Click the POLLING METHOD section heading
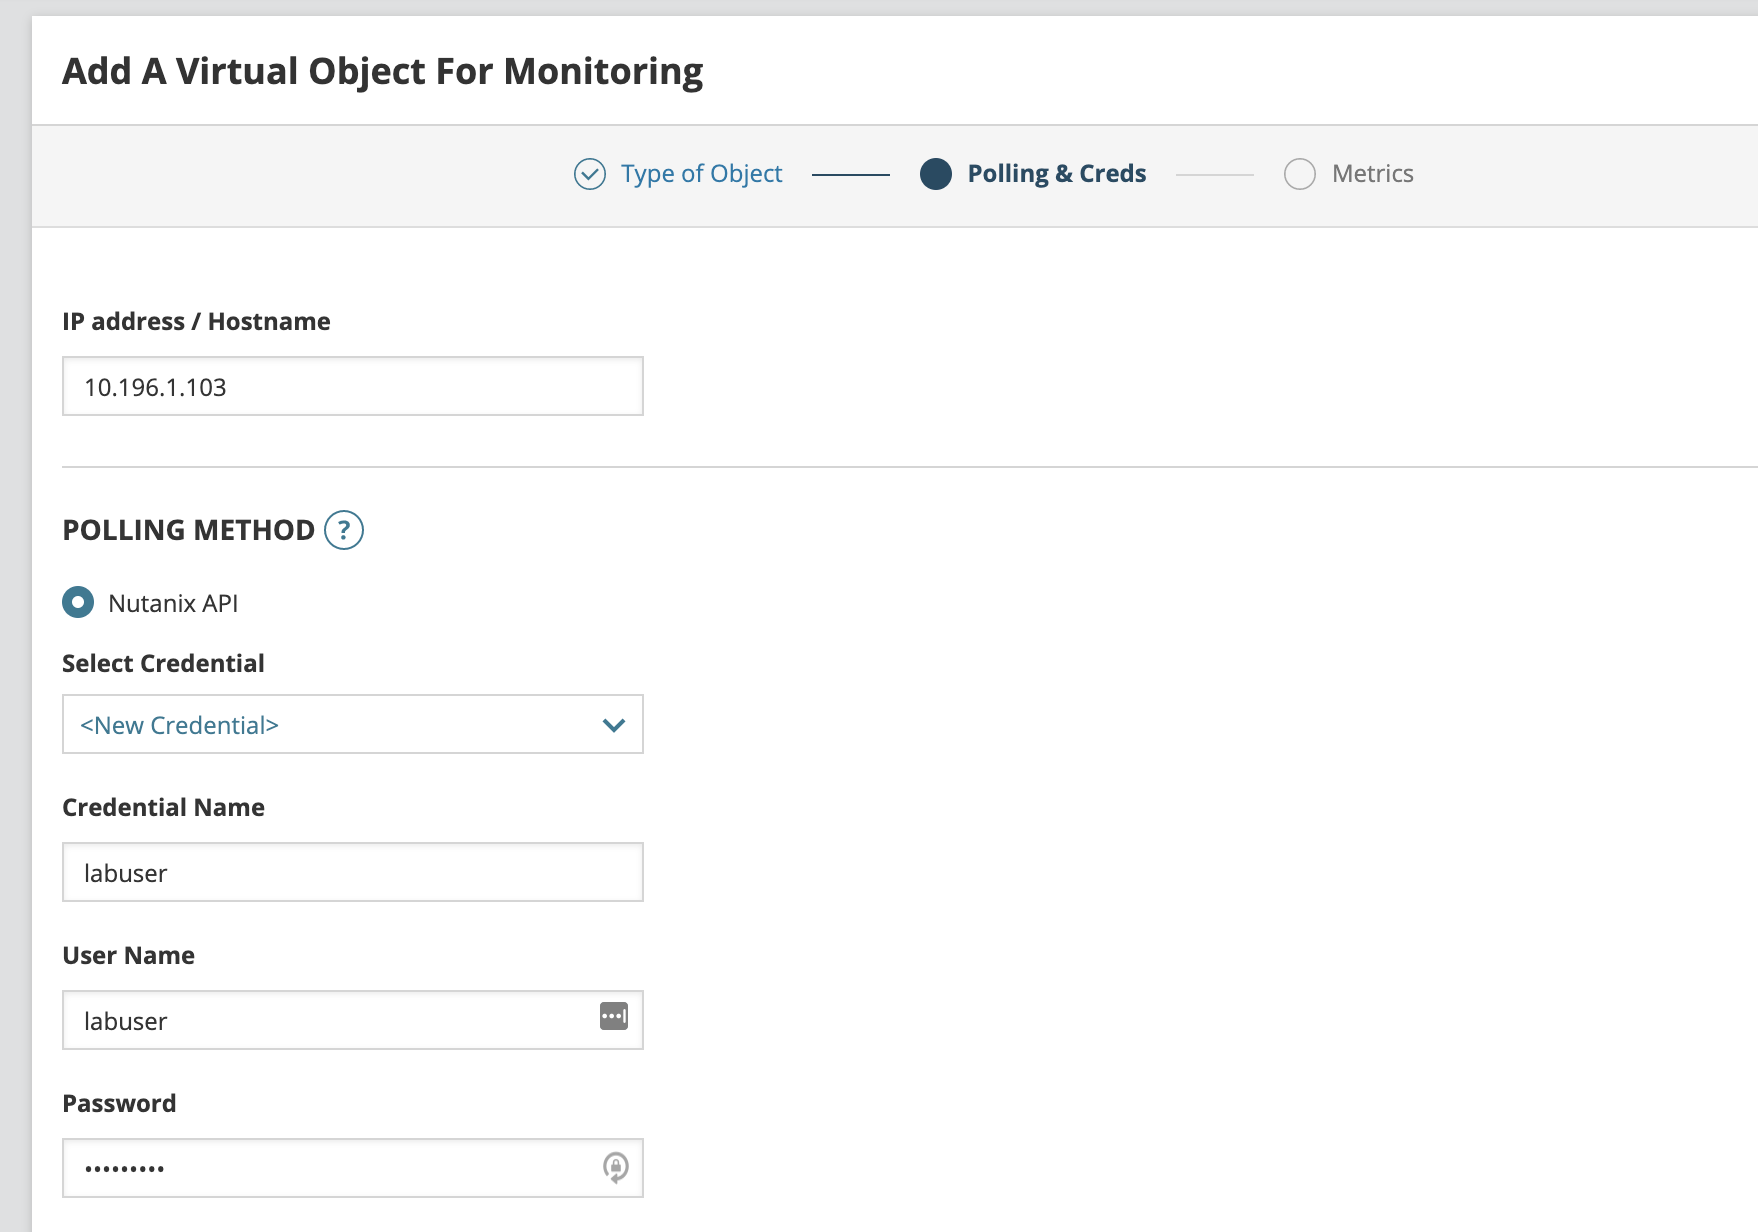 pos(188,530)
